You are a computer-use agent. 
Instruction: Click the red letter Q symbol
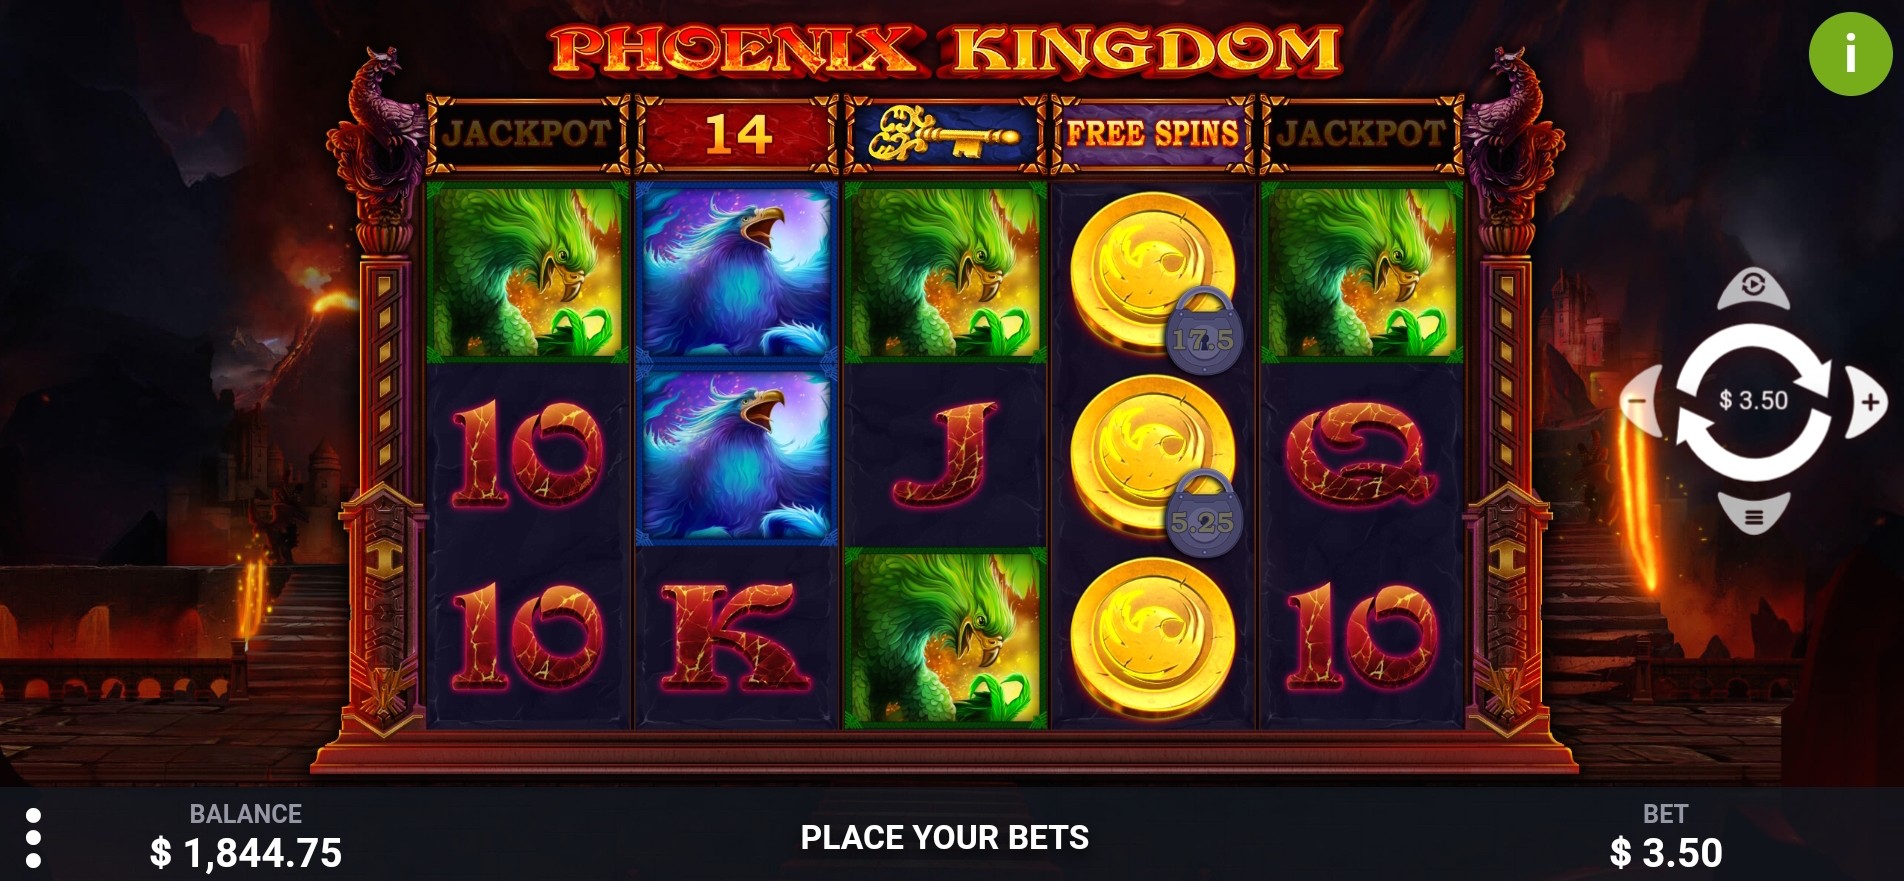(1361, 455)
